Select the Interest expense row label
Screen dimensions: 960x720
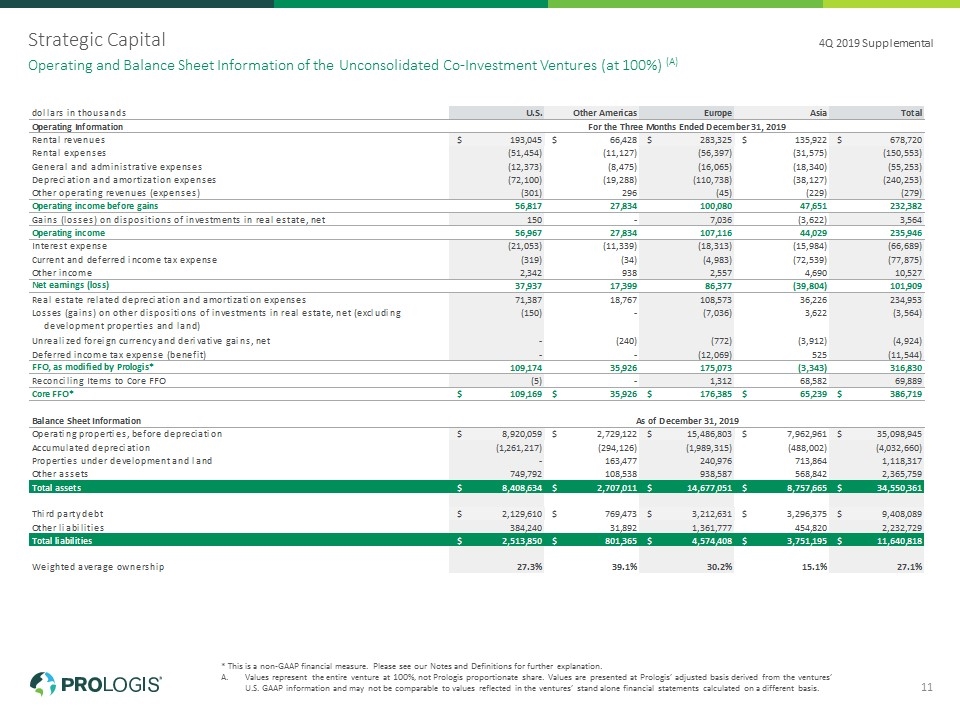[69, 246]
